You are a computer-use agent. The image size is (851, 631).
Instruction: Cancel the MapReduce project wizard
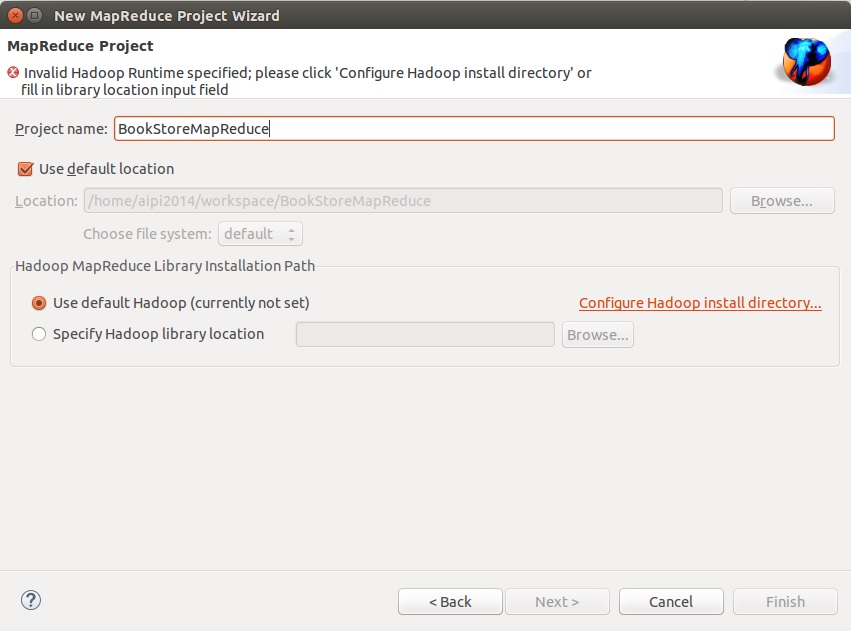[671, 602]
